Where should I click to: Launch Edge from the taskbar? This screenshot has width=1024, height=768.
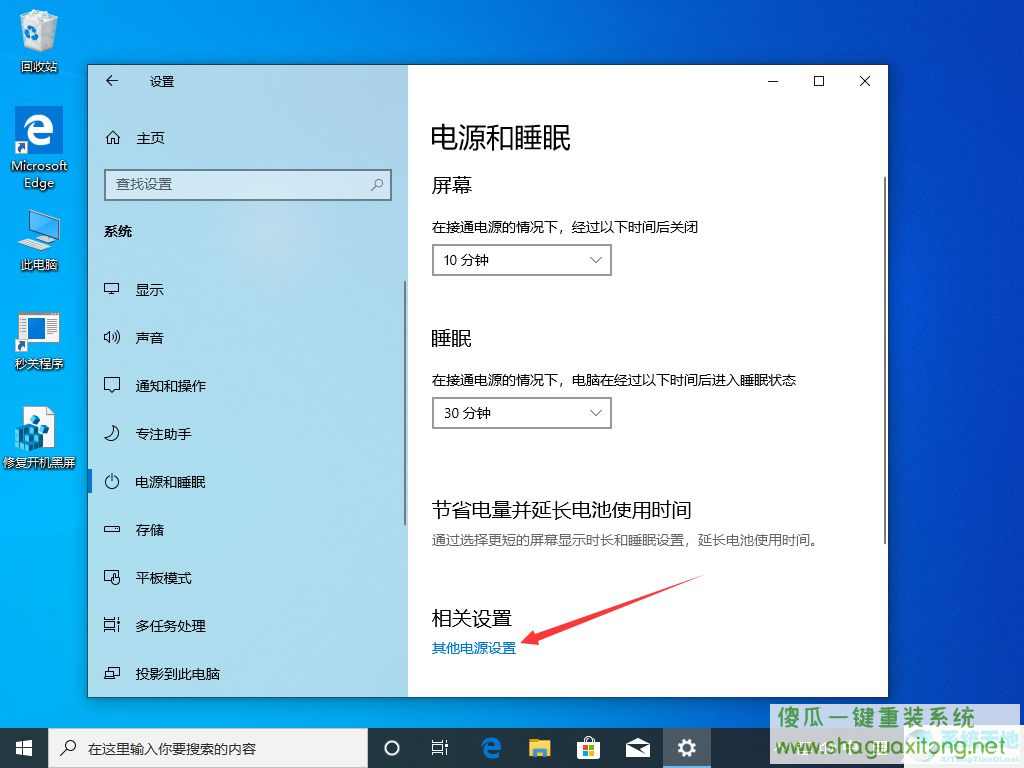490,748
